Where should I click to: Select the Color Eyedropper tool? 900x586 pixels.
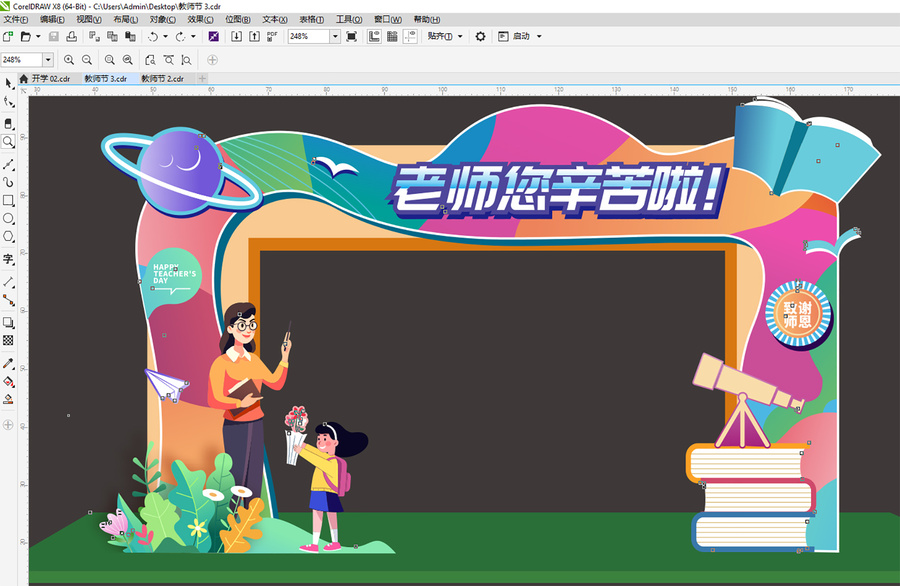pos(8,363)
